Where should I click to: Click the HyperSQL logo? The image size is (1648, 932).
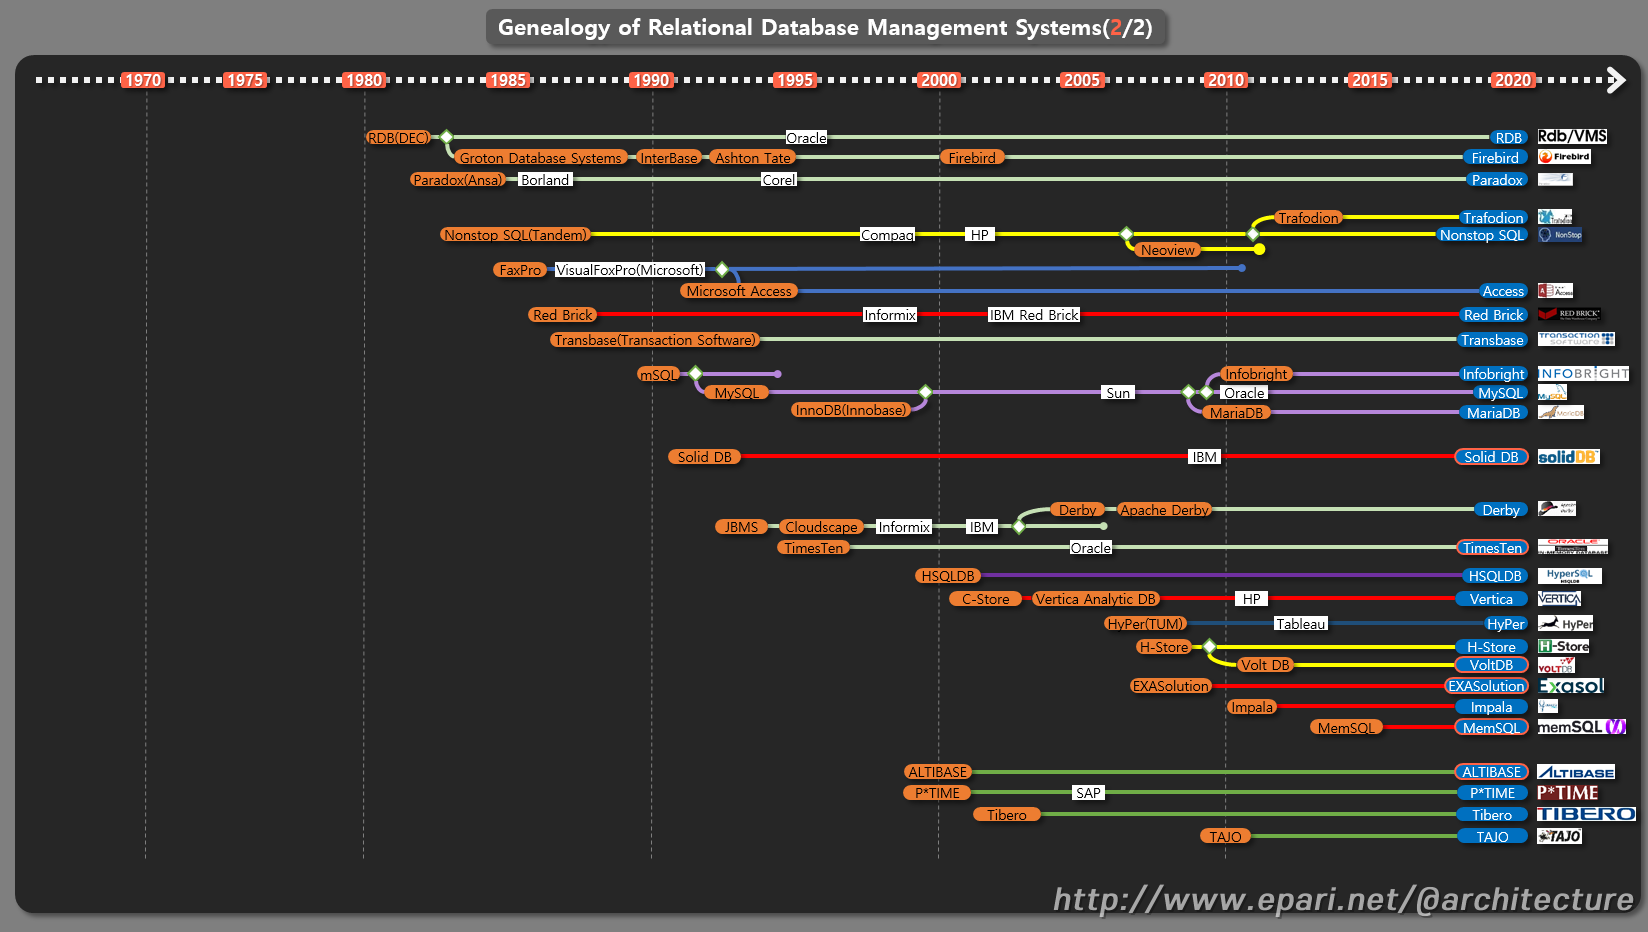(1569, 576)
